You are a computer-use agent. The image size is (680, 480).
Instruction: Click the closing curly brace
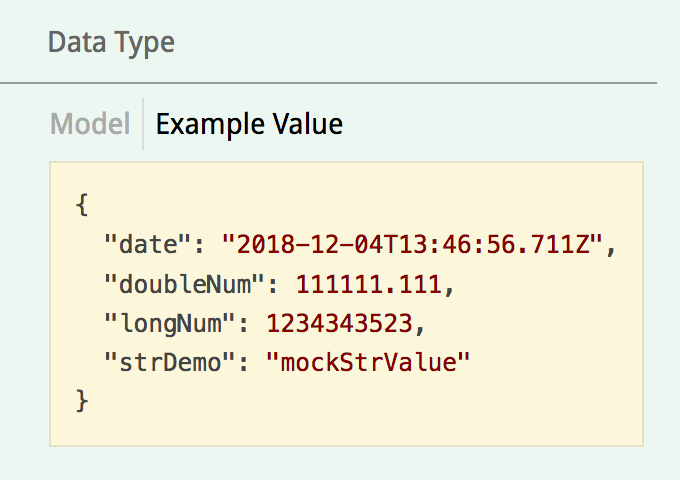point(82,401)
